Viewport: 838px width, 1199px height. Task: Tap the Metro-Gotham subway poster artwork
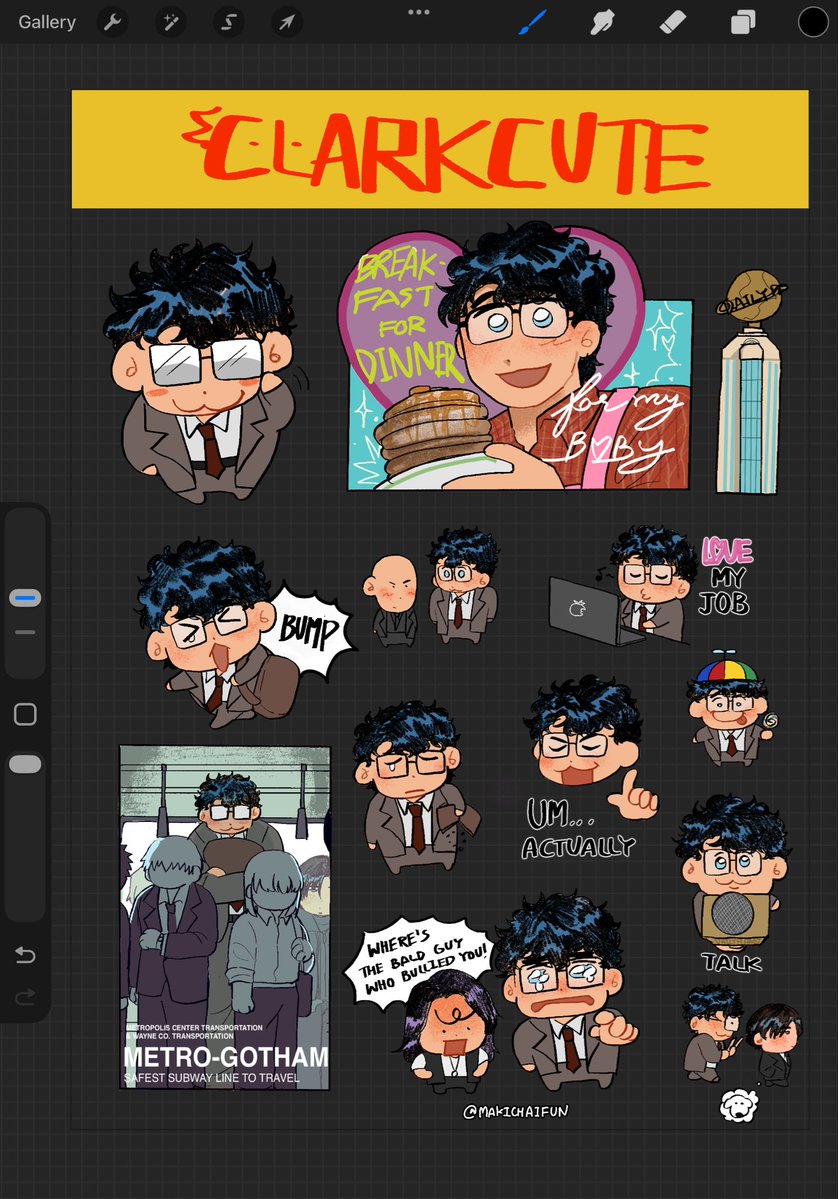225,918
